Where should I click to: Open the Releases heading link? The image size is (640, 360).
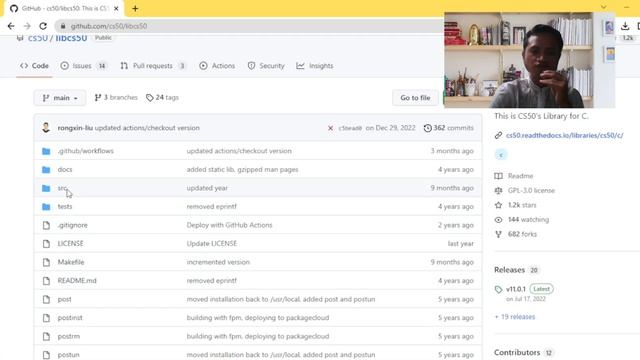pyautogui.click(x=509, y=270)
